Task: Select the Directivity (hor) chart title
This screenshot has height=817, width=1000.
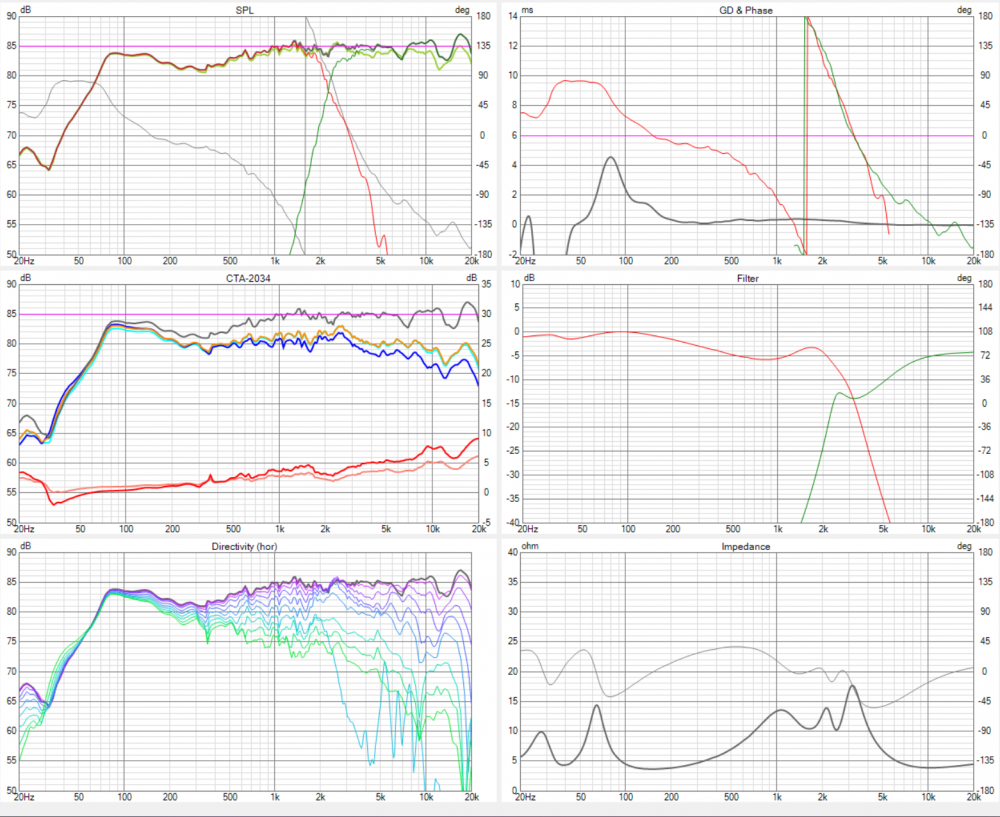Action: click(246, 547)
